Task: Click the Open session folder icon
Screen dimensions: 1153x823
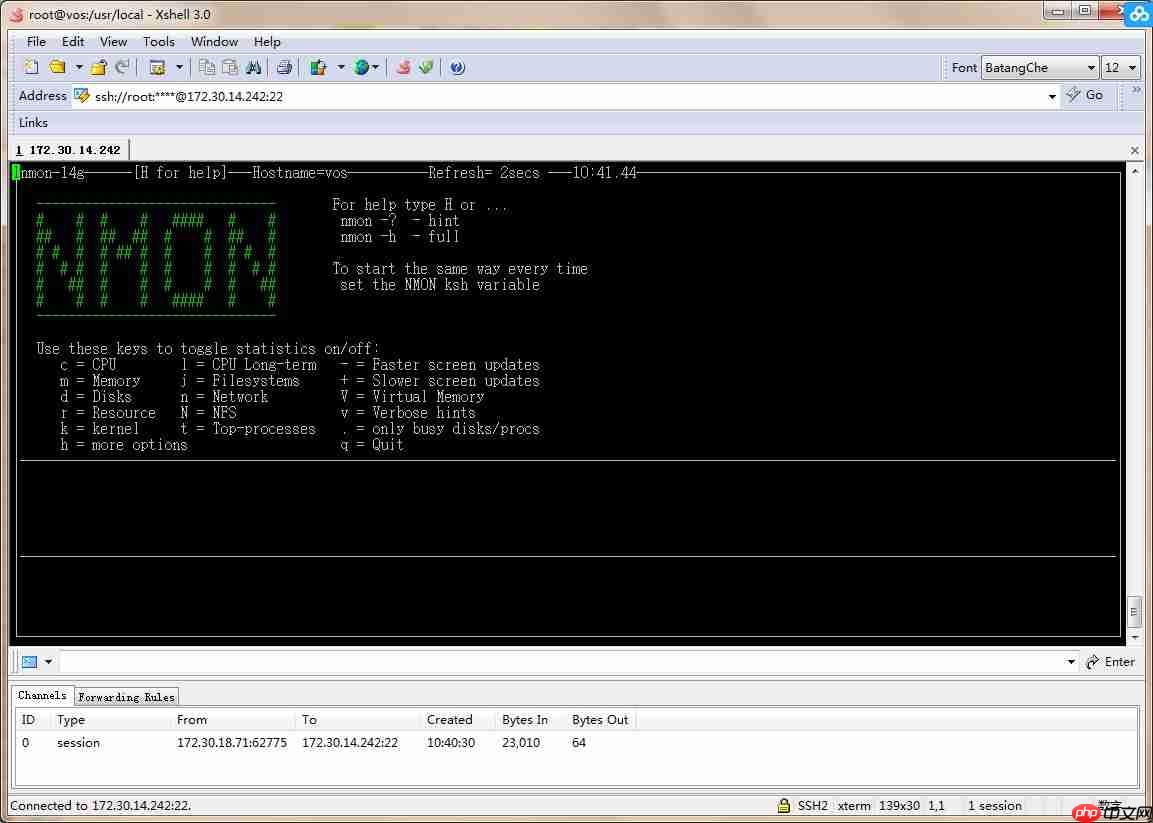Action: coord(57,68)
